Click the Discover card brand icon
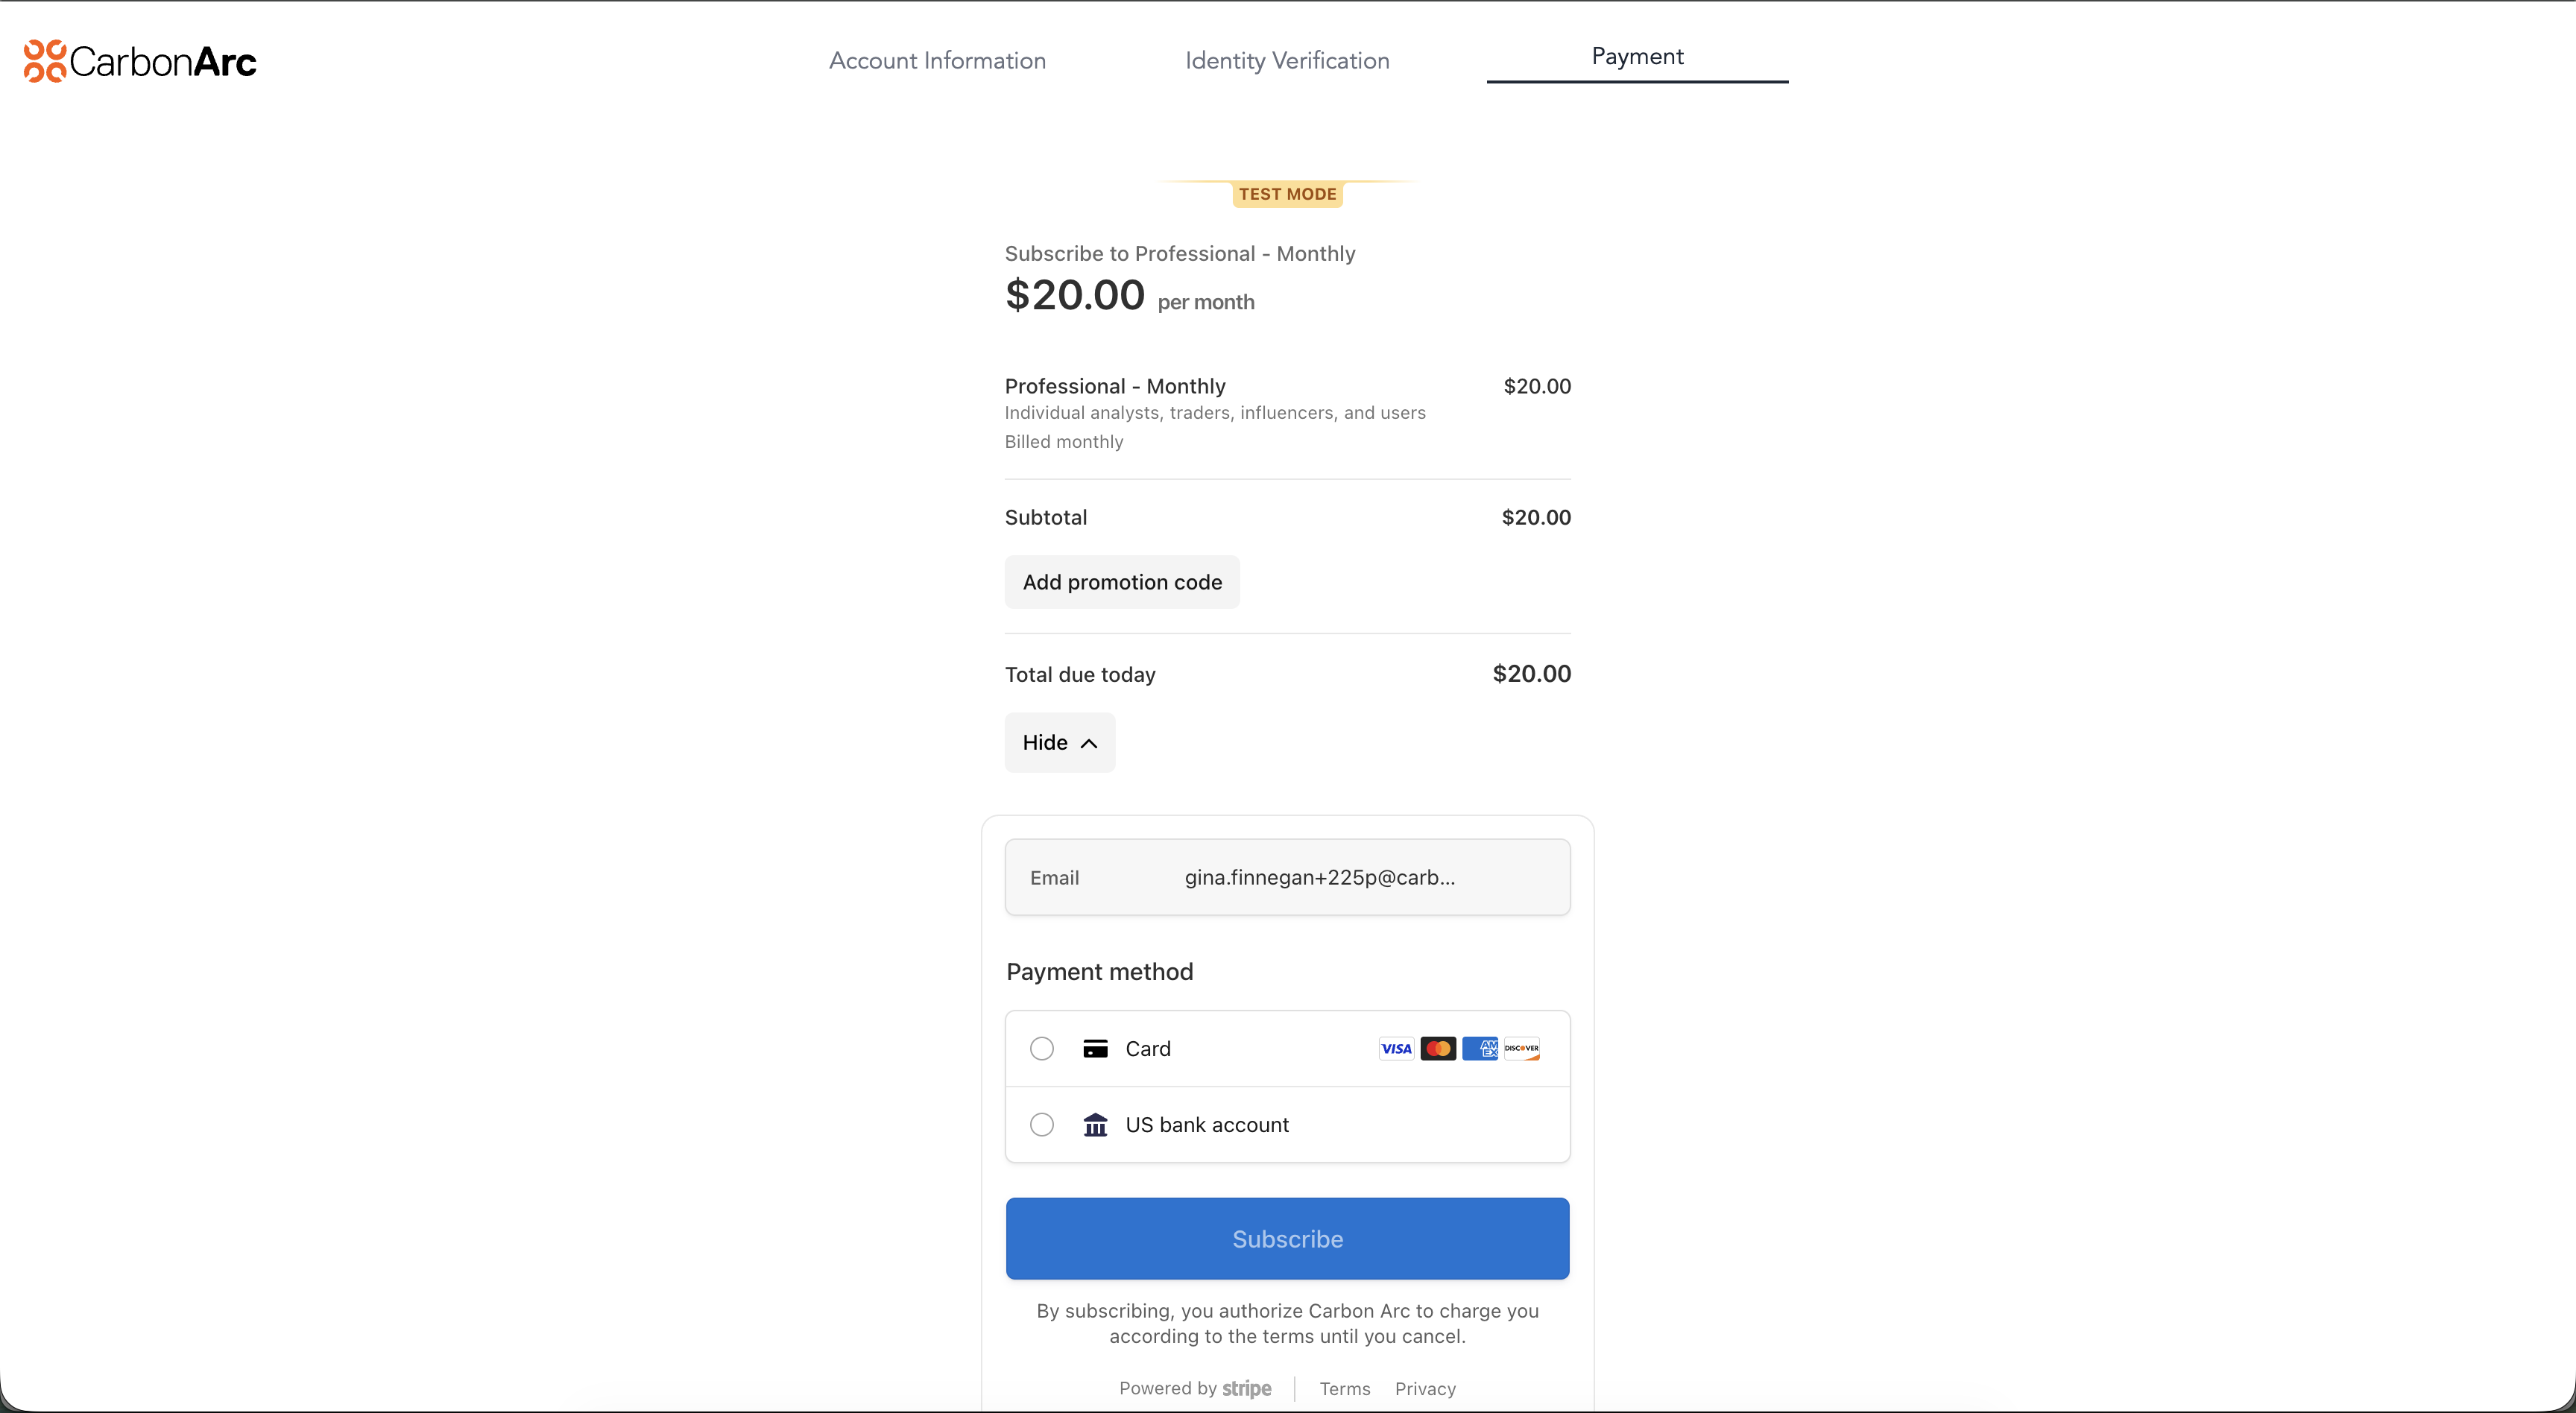Viewport: 2576px width, 1413px height. coord(1521,1048)
